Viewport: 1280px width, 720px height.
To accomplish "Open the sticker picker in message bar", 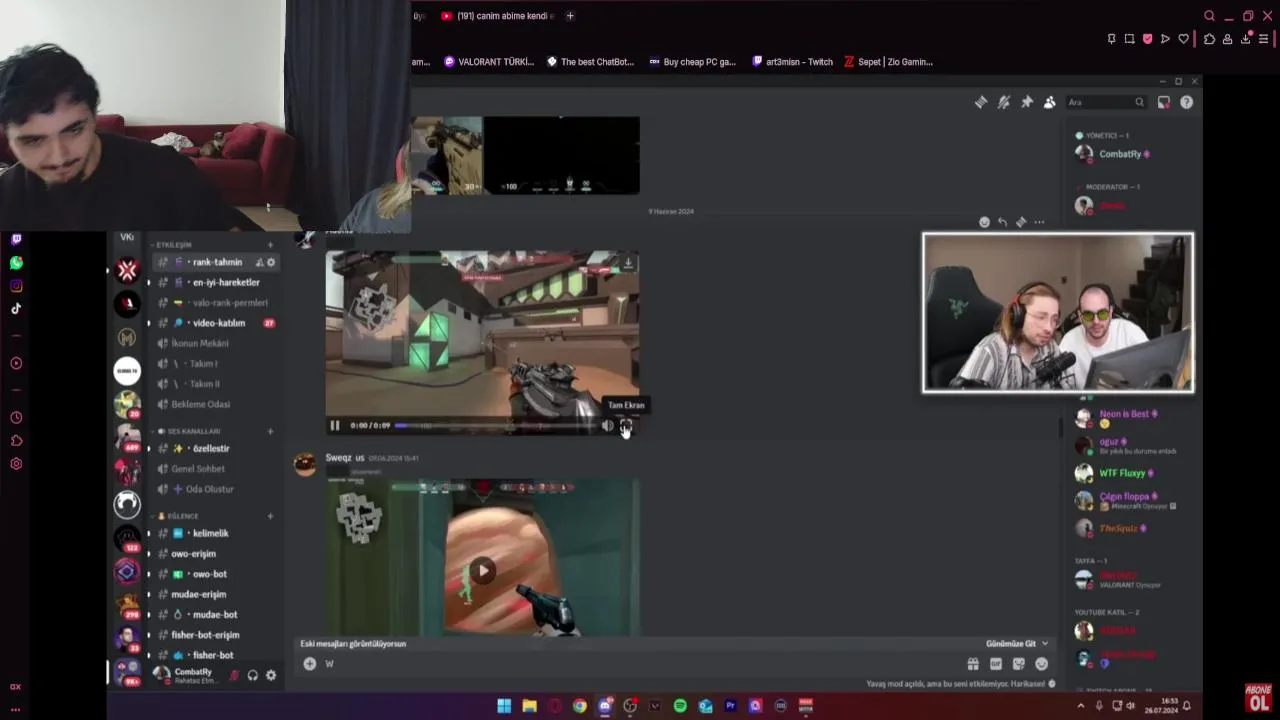I will point(1019,664).
